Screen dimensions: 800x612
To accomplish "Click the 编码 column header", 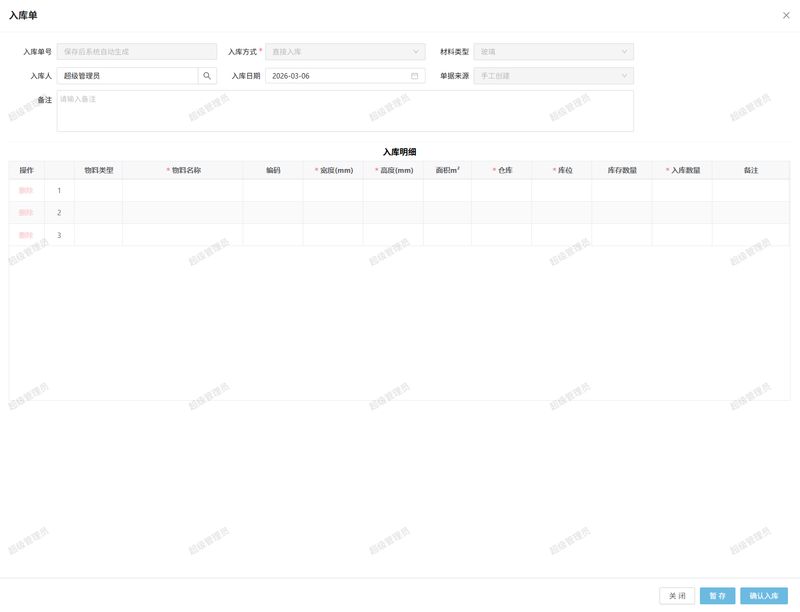I will (273, 170).
